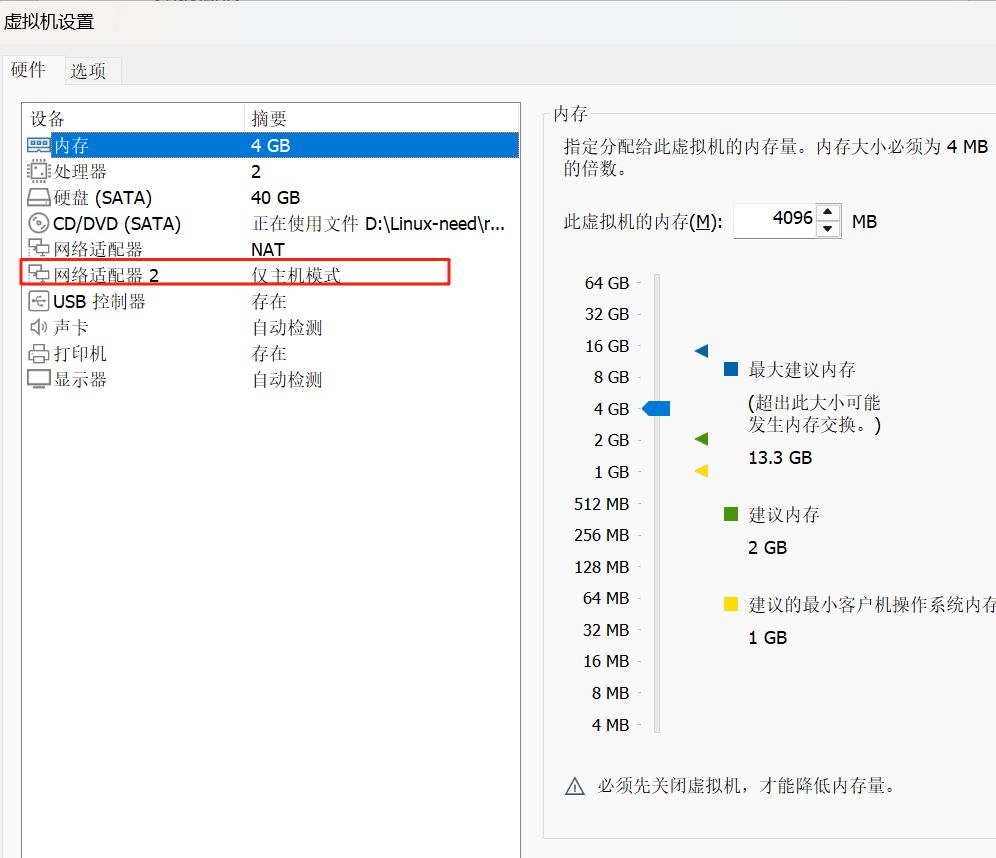Viewport: 996px width, 858px height.
Task: Switch to the 选项 tab
Action: click(x=88, y=71)
